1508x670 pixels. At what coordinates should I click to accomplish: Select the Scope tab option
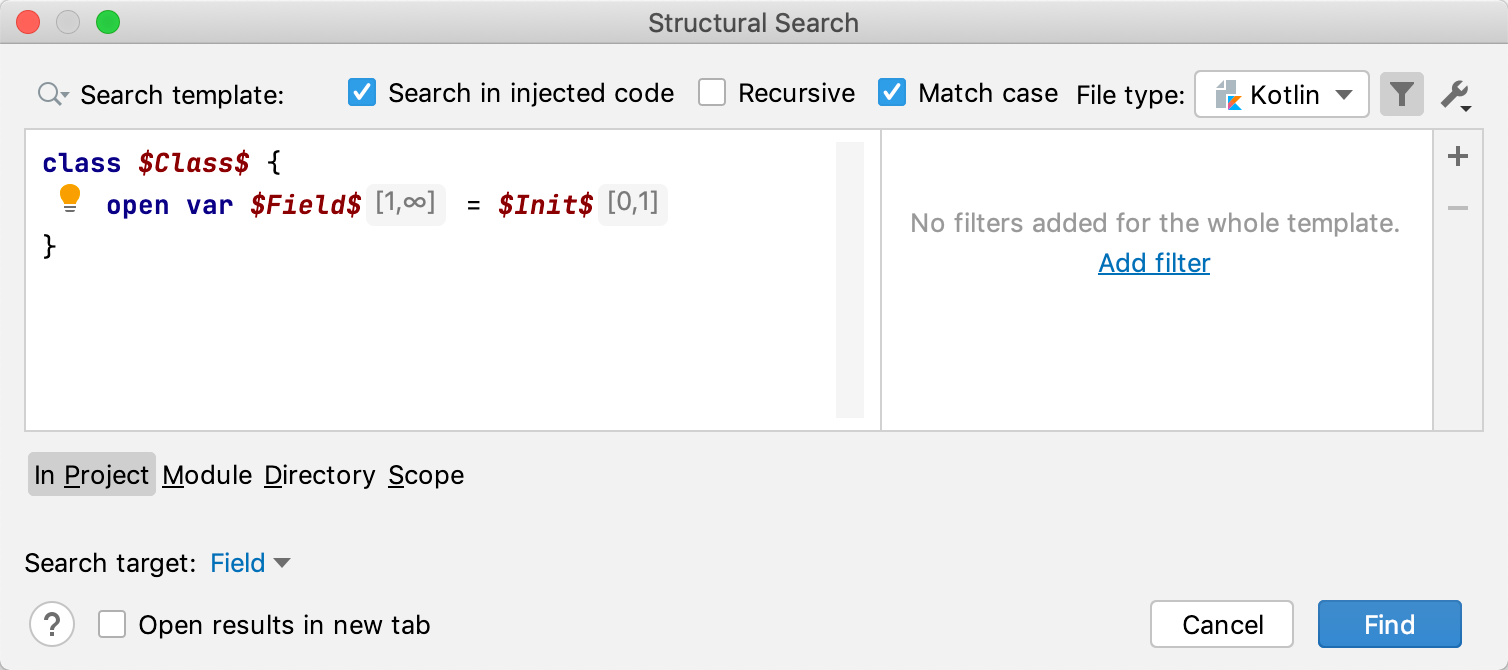pyautogui.click(x=426, y=475)
